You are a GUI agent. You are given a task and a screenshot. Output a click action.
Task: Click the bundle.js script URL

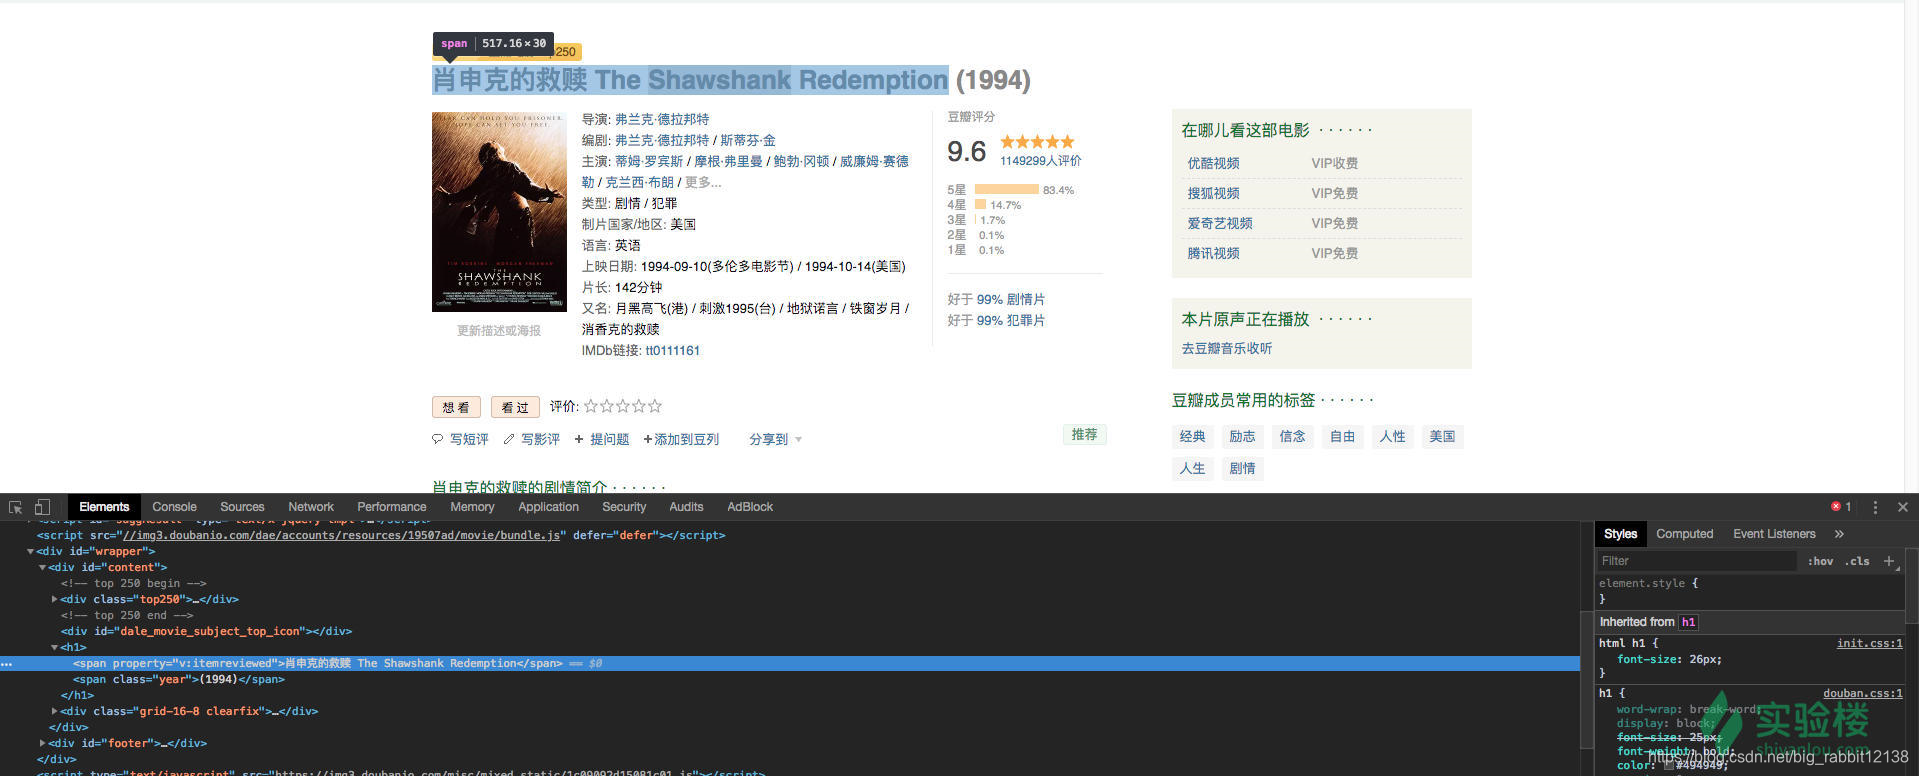tap(344, 535)
